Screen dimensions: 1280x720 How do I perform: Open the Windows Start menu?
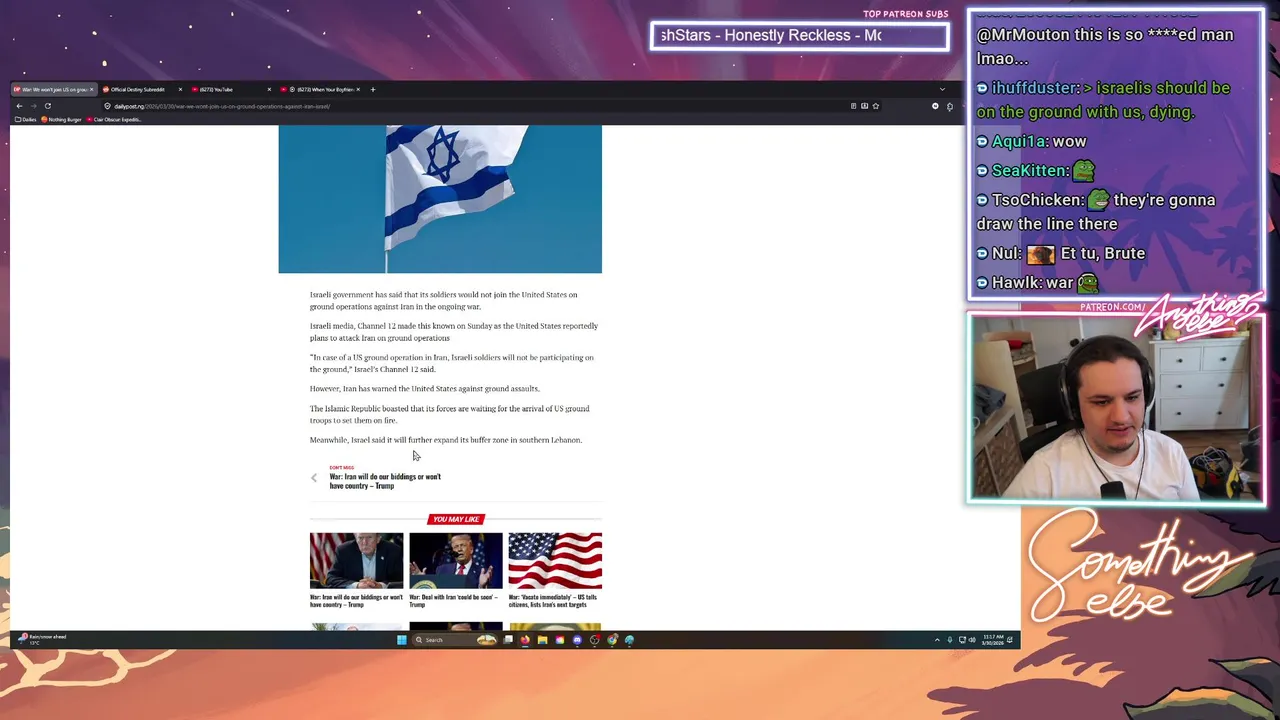(x=402, y=640)
